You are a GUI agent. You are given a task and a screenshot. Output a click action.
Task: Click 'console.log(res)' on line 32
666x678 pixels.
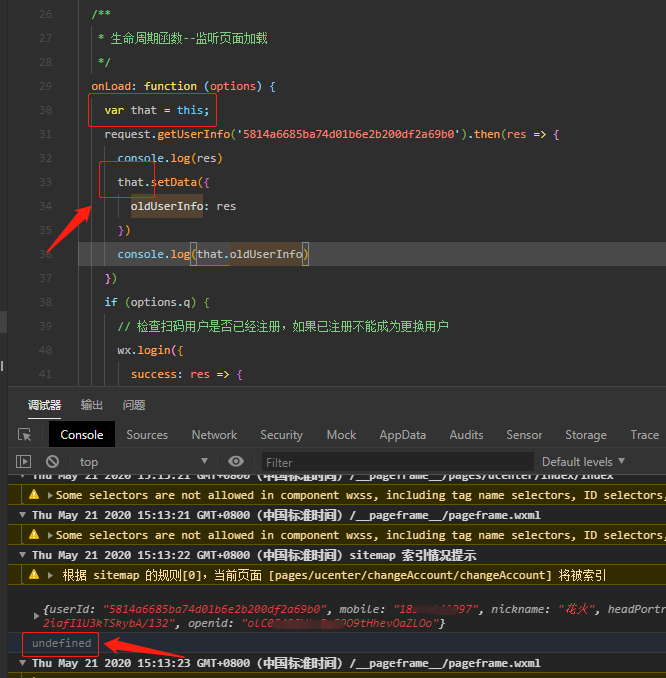pos(170,158)
